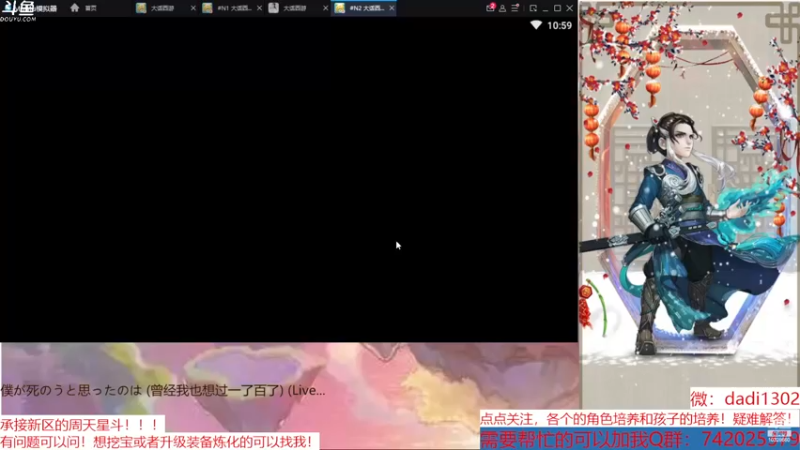The height and width of the screenshot is (450, 800).
Task: Click the icon on the third 大话西游 tab
Action: click(x=273, y=8)
